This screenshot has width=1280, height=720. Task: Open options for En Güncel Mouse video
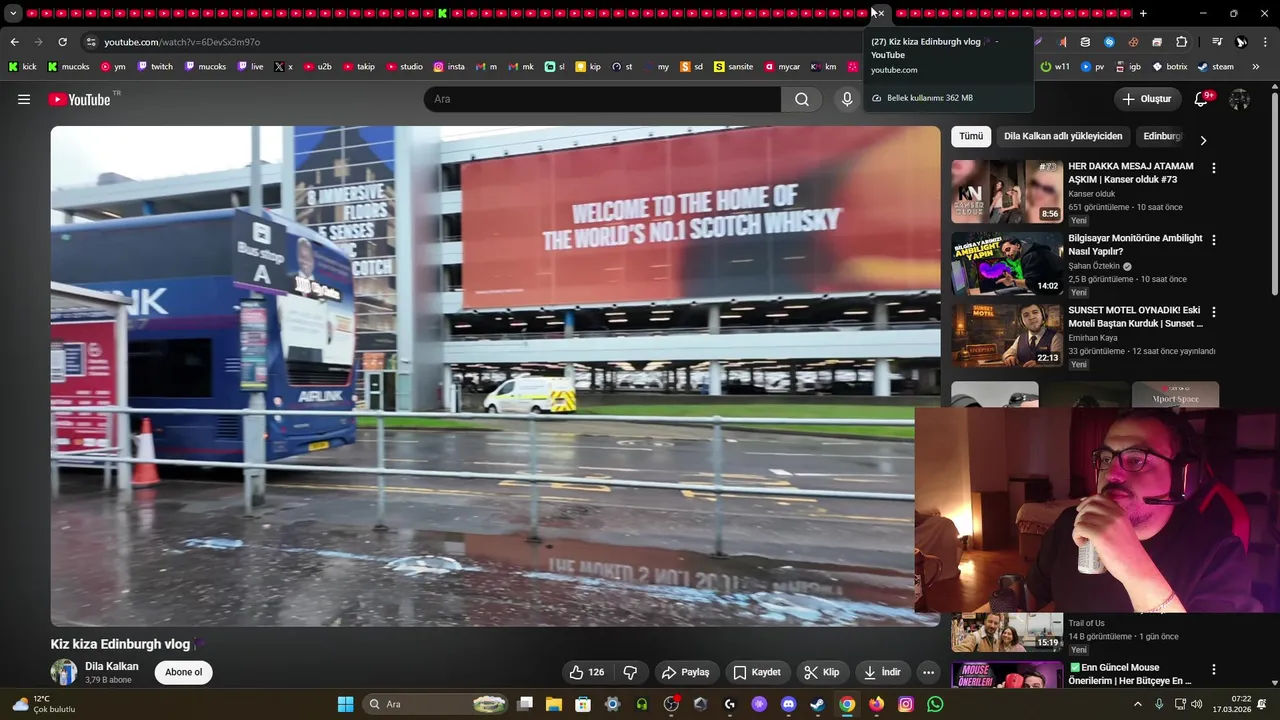1214,670
